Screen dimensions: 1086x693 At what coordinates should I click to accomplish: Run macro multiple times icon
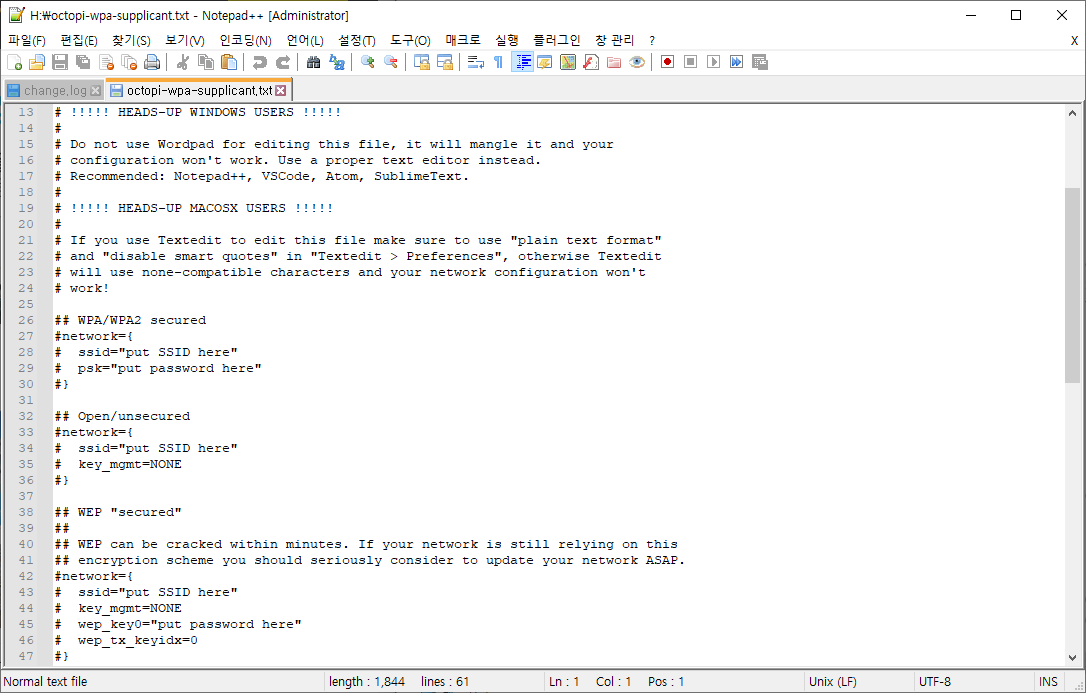coord(737,62)
